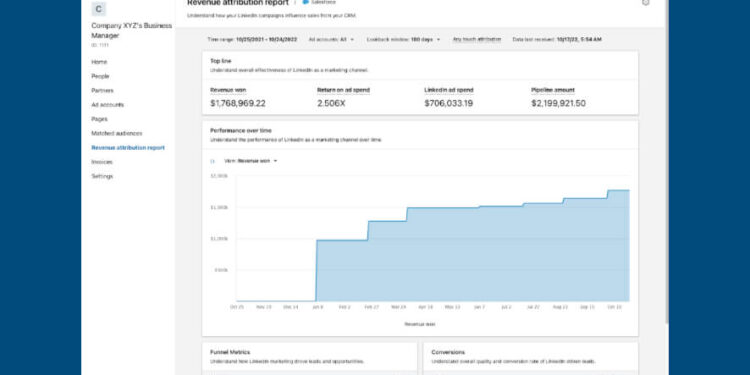Open People in the sidebar
750x375 pixels.
(x=100, y=76)
